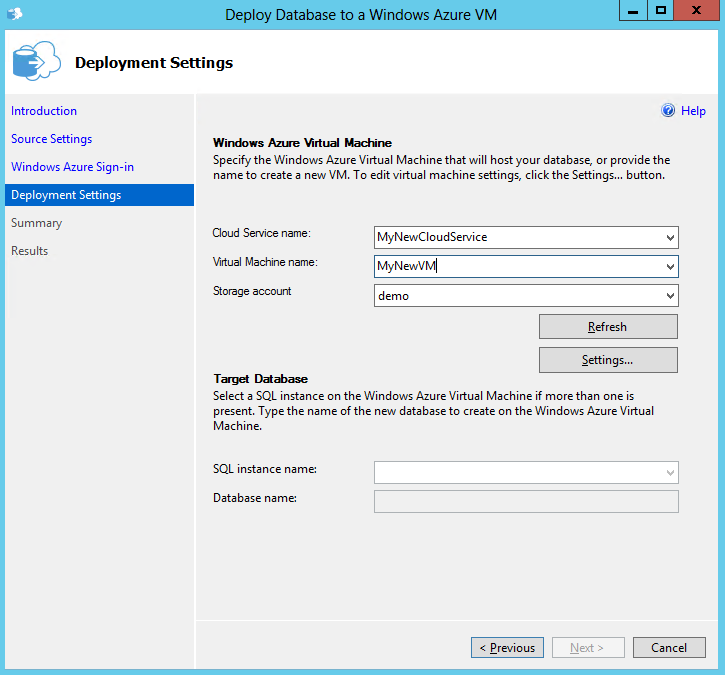Cancel the deployment wizard
This screenshot has width=725, height=675.
coord(669,648)
